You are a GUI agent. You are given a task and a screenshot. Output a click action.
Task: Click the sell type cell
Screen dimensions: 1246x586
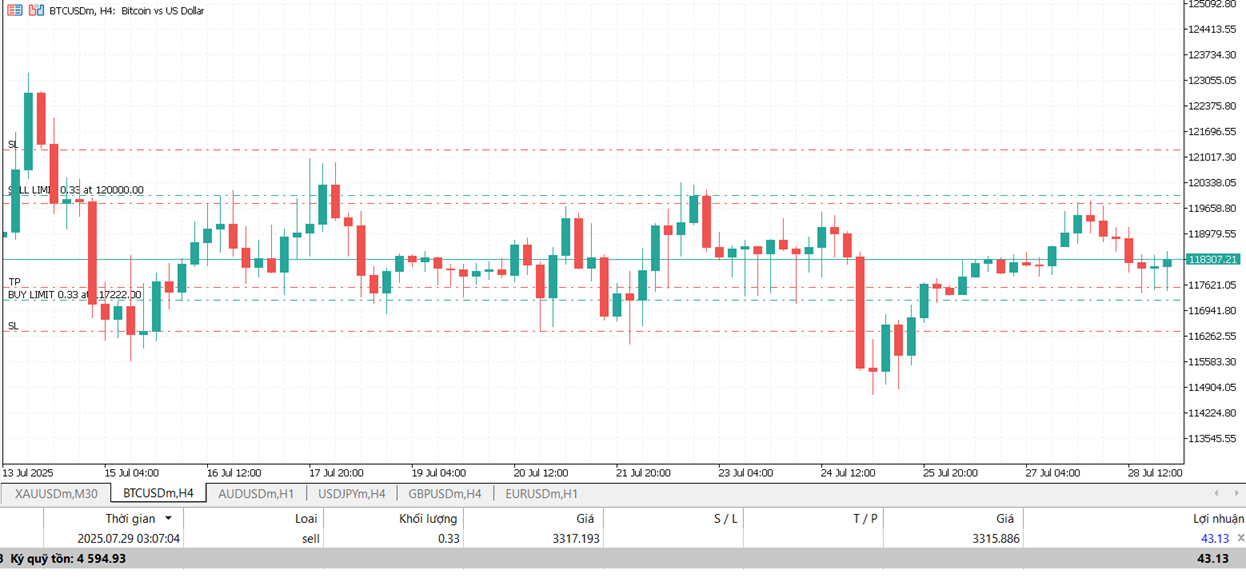pos(310,538)
